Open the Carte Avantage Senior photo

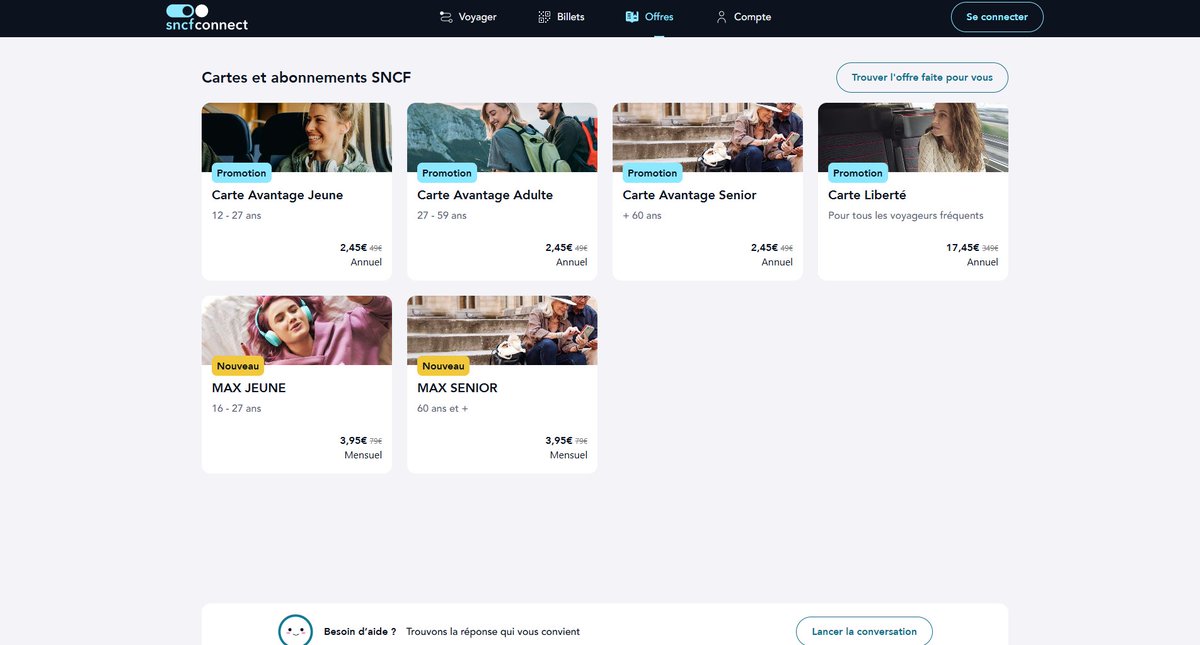[x=708, y=137]
